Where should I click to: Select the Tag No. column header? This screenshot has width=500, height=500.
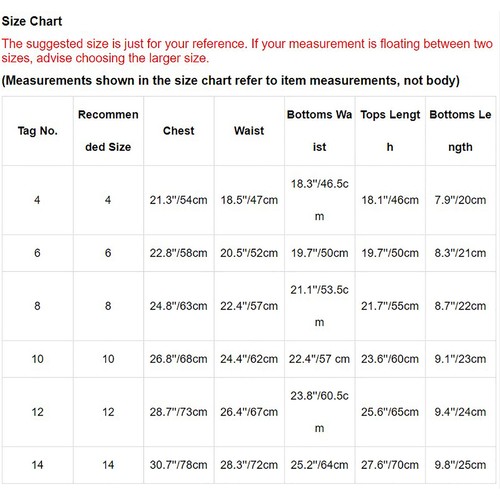[x=38, y=131]
